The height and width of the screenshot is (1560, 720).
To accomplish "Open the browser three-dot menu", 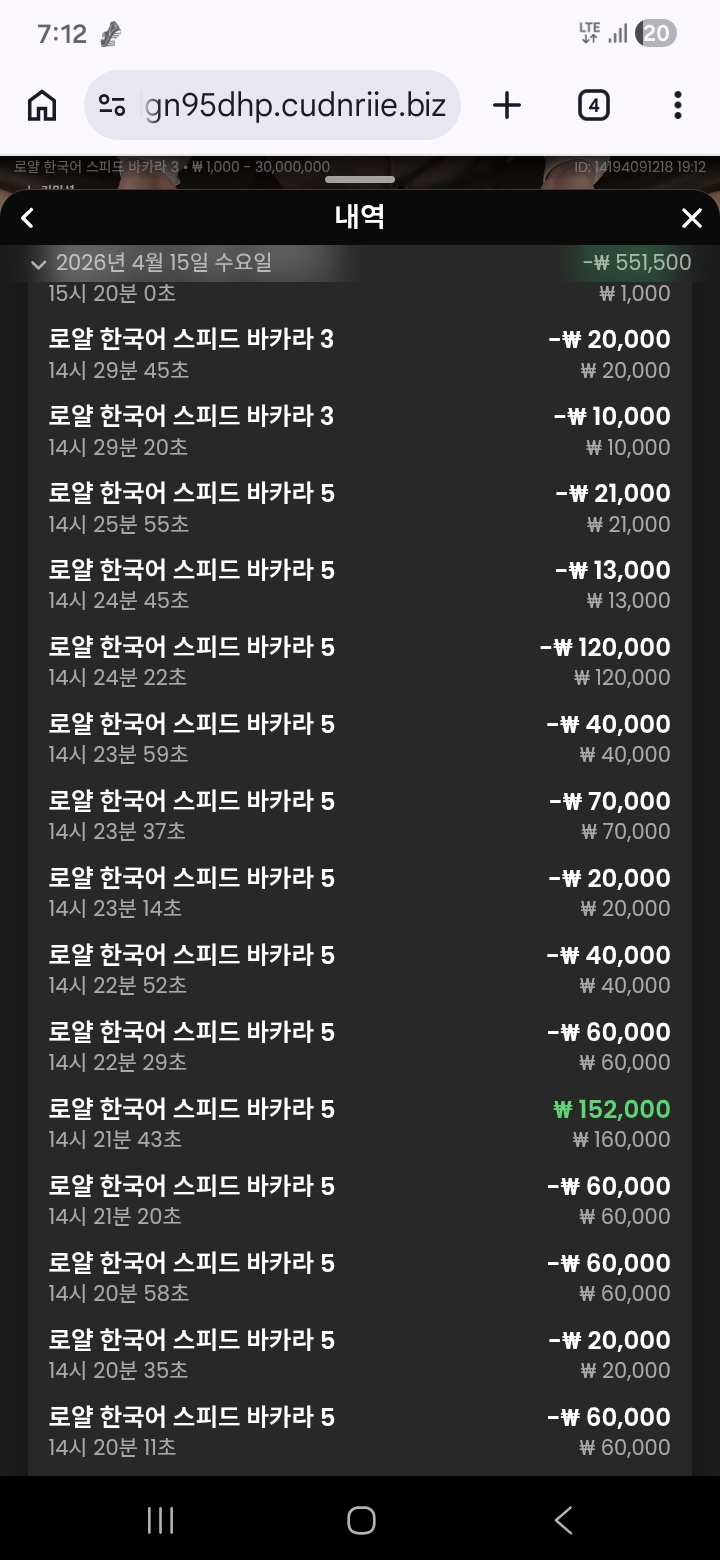I will coord(677,105).
